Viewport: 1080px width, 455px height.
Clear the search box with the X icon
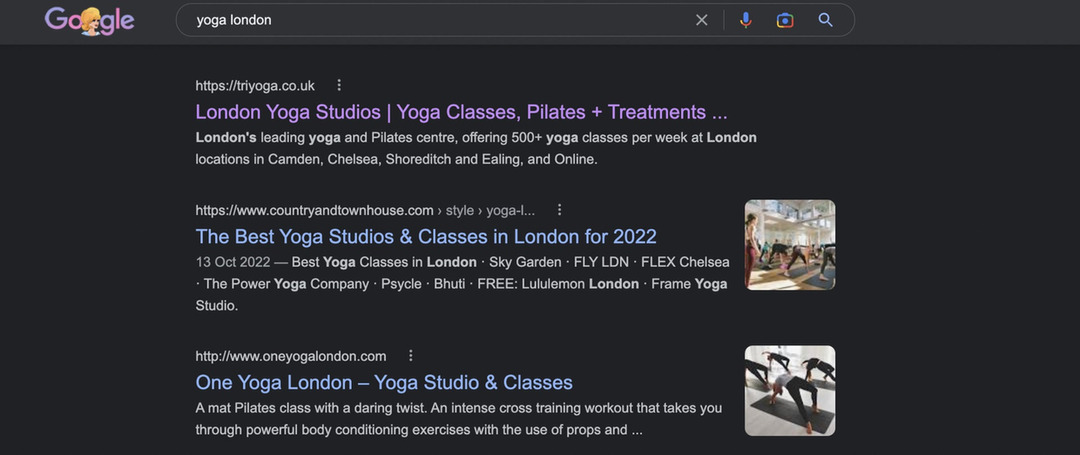click(701, 21)
